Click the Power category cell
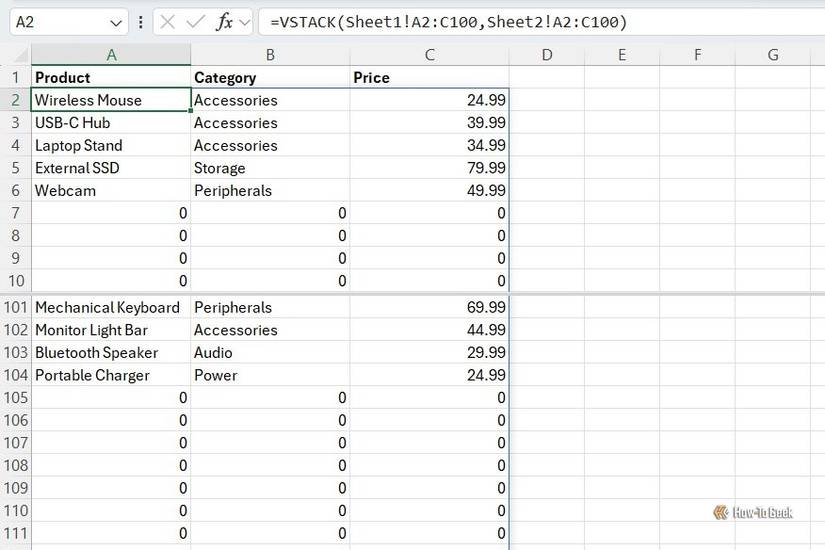The height and width of the screenshot is (550, 825). coord(270,375)
